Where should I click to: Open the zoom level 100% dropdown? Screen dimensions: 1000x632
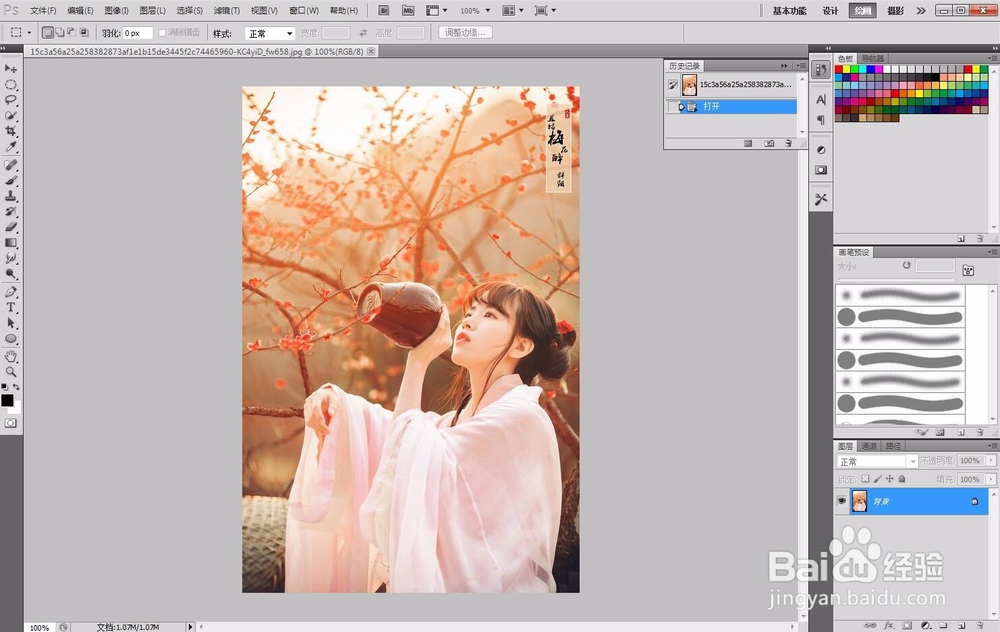488,11
